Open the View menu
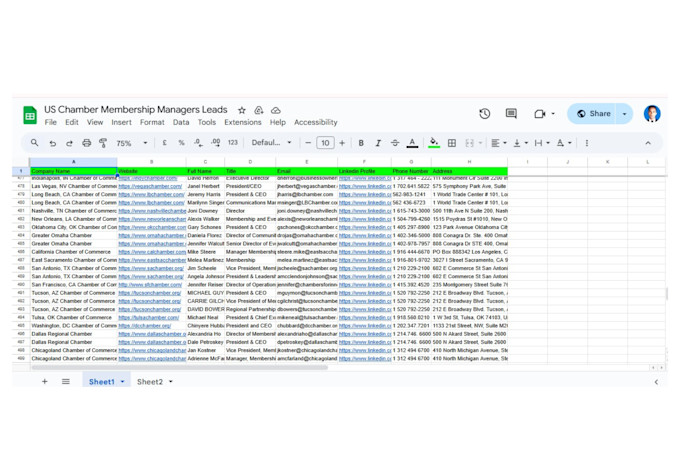Viewport: 680px width, 459px height. click(95, 122)
